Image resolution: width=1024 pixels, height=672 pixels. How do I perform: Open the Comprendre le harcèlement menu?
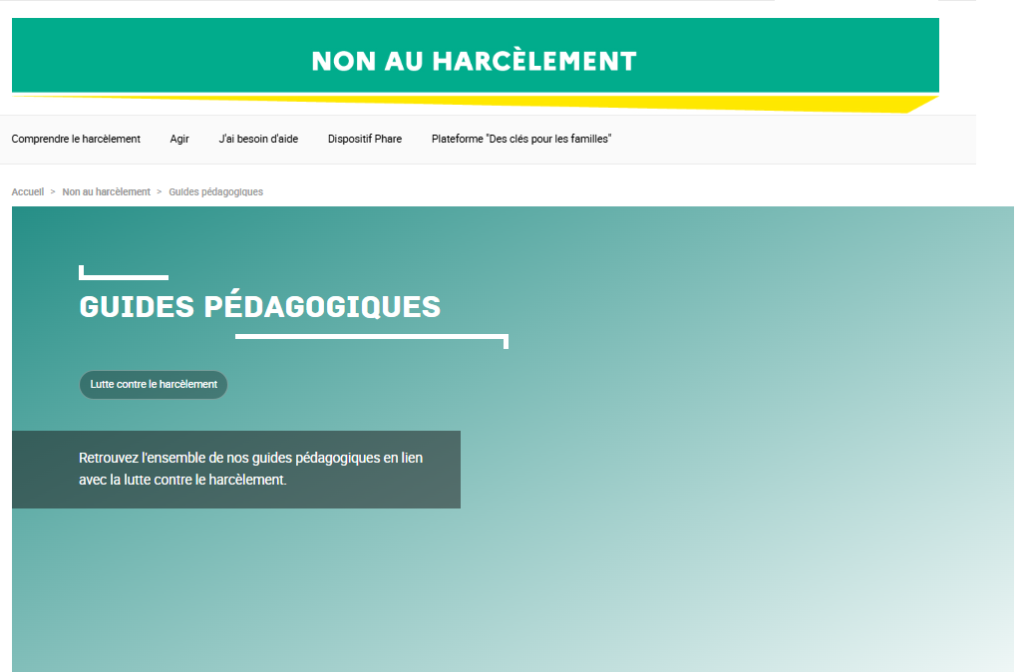[76, 139]
